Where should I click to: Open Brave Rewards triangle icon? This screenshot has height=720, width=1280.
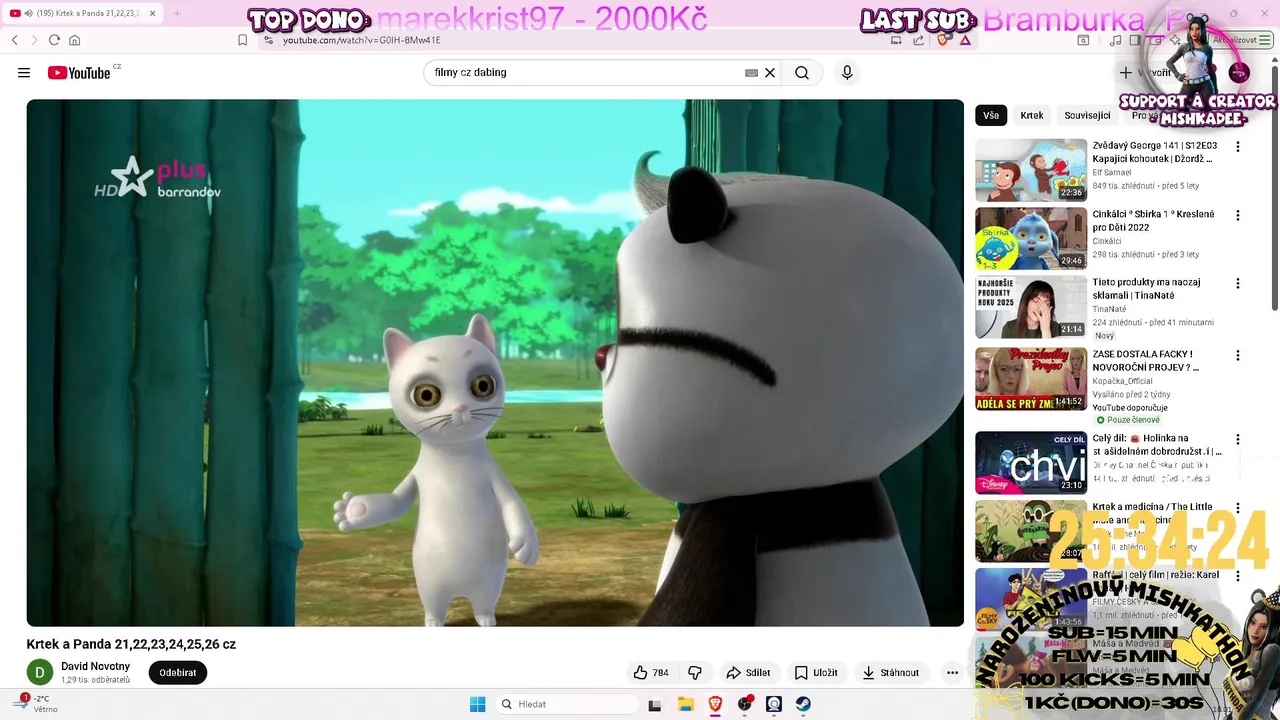pos(965,40)
